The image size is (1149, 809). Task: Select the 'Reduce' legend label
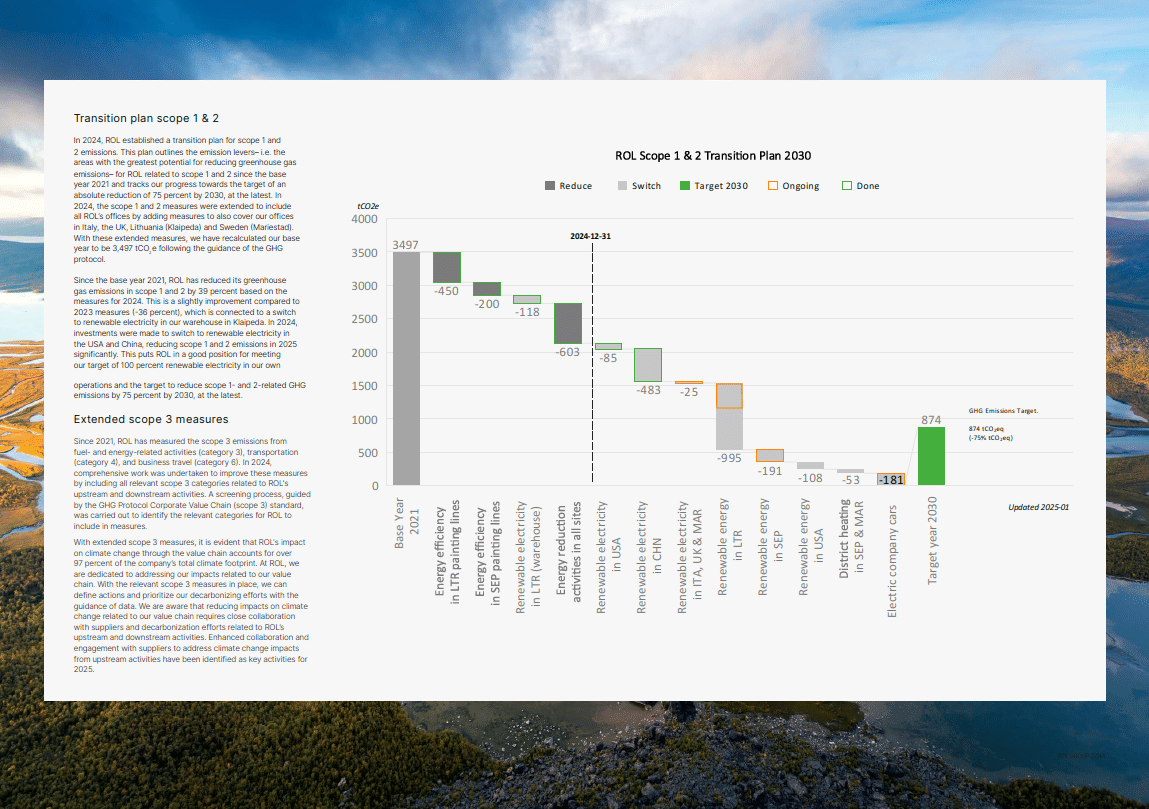(575, 186)
